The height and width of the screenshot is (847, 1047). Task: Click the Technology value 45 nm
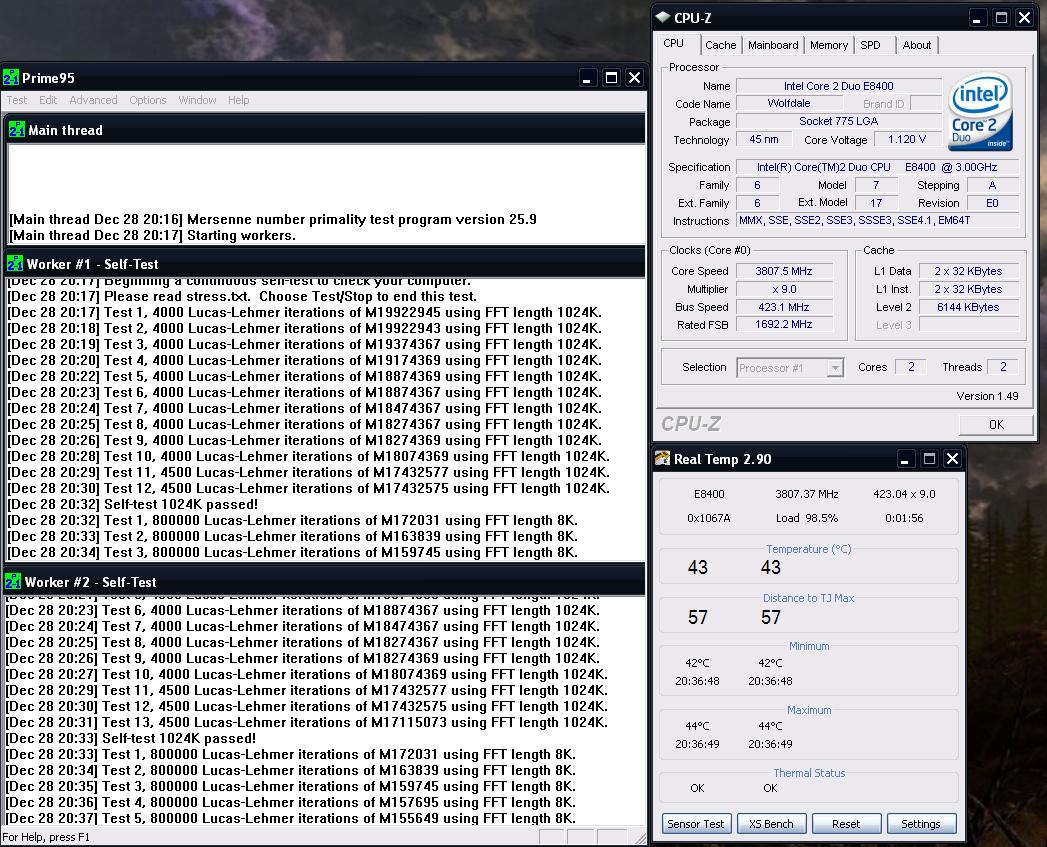coord(764,139)
